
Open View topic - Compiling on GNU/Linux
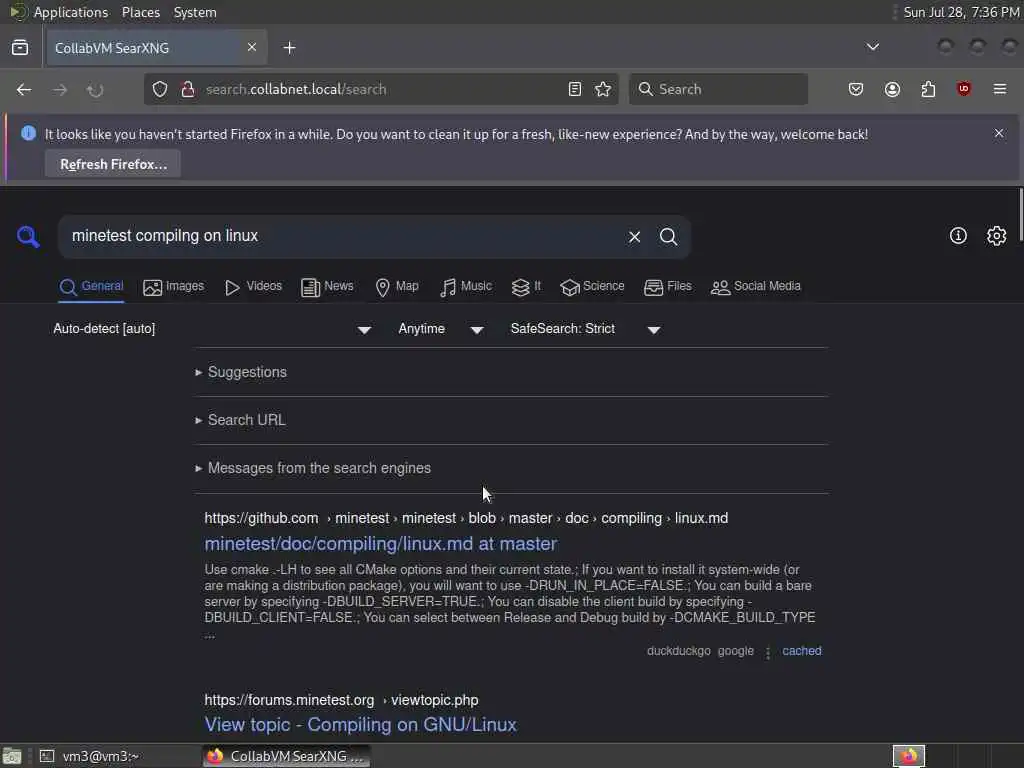(x=360, y=724)
